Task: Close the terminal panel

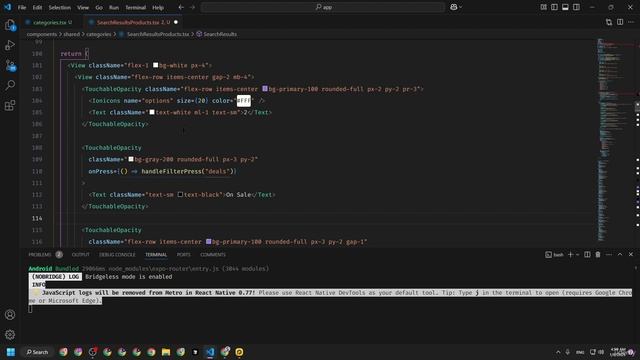Action: tap(631, 255)
